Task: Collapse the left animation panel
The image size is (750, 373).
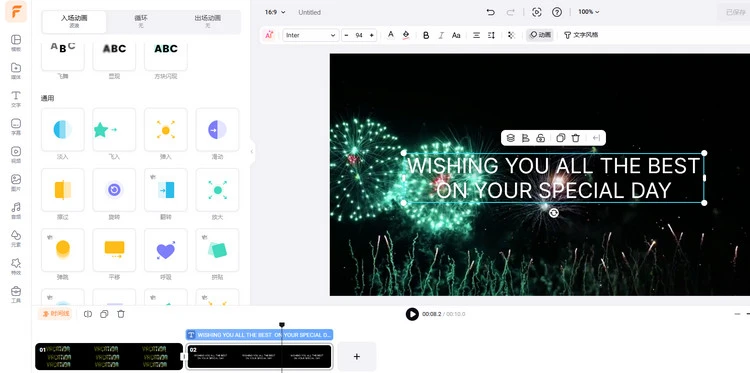Action: pos(252,152)
